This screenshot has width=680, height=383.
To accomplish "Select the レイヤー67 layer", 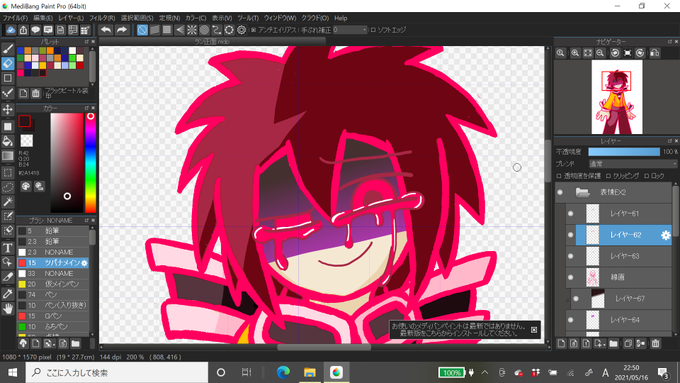I will pyautogui.click(x=621, y=299).
